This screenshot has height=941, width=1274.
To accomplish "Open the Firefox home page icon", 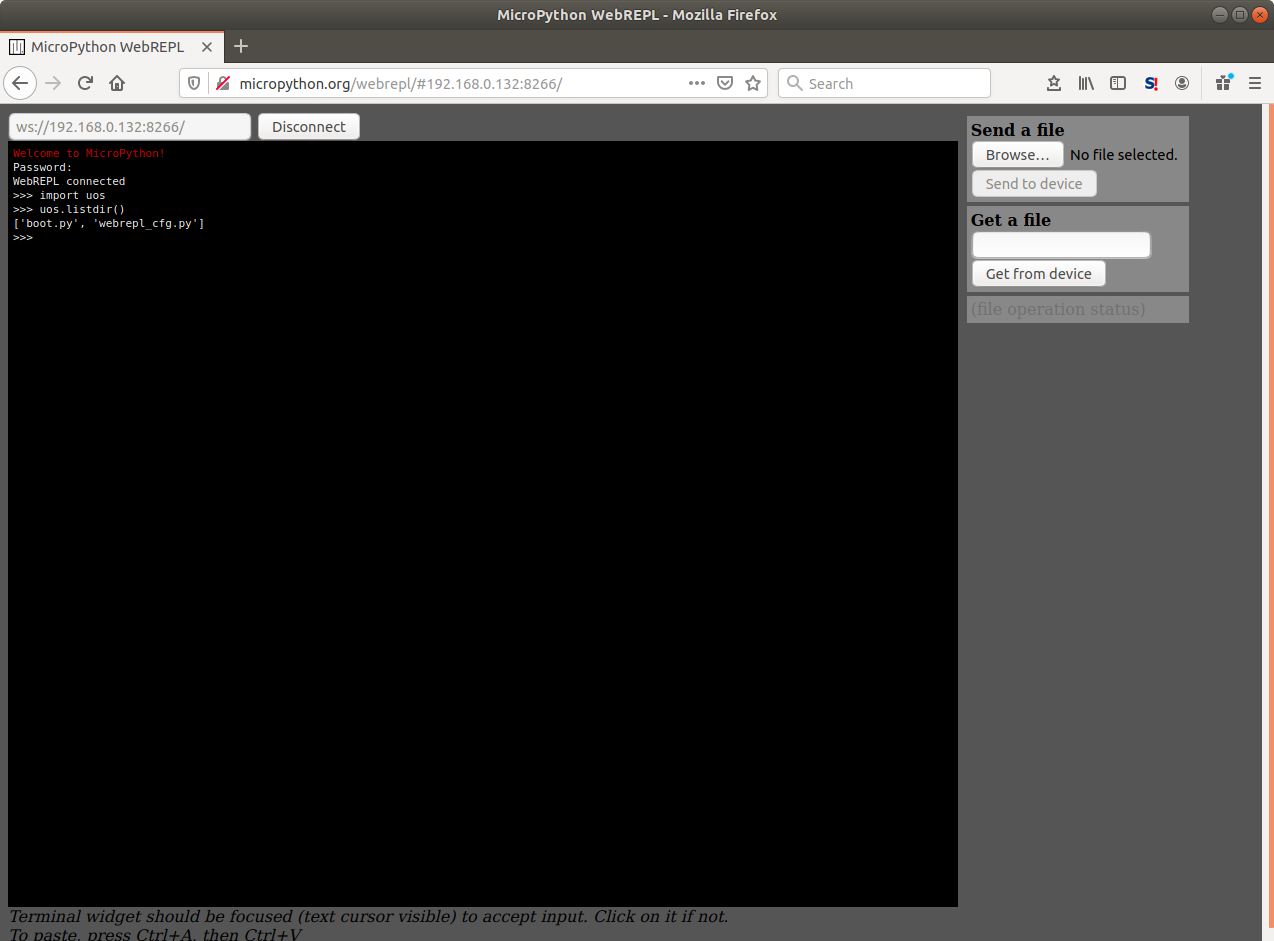I will click(117, 83).
